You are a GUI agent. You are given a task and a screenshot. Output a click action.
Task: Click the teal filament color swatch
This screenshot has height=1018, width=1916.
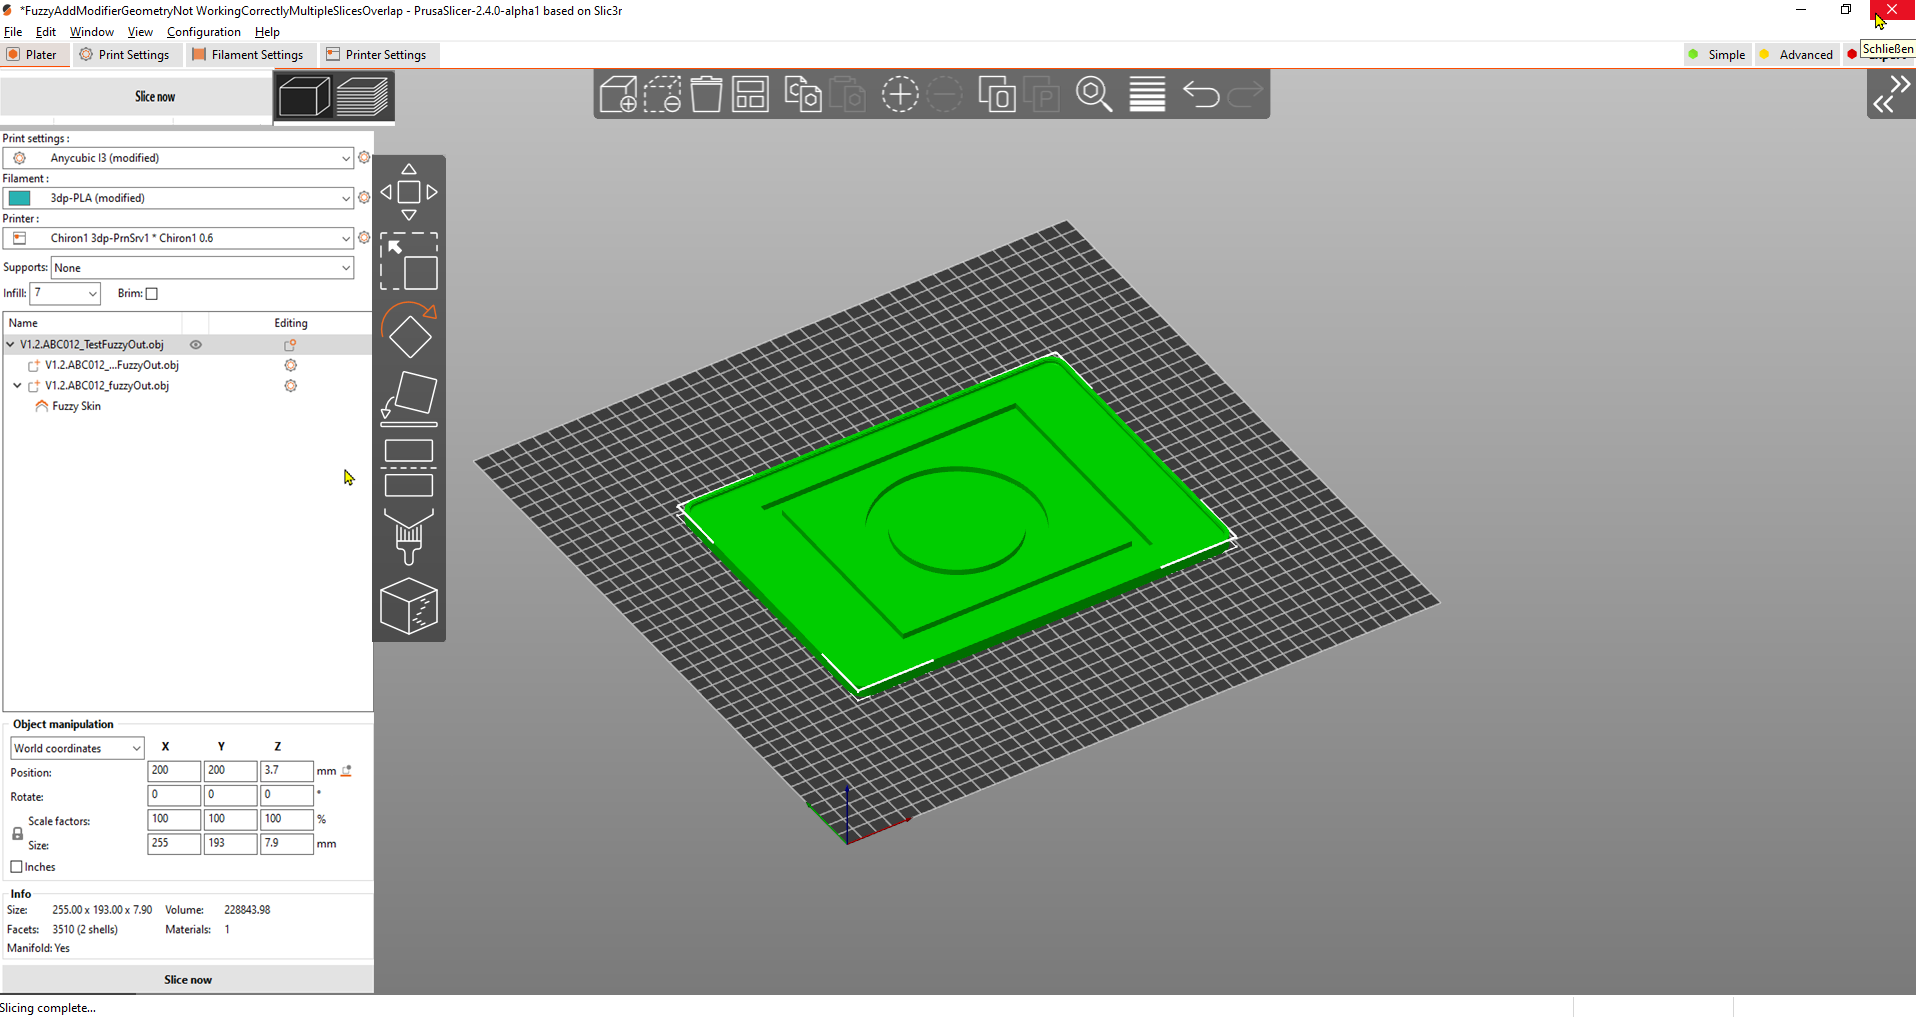20,198
